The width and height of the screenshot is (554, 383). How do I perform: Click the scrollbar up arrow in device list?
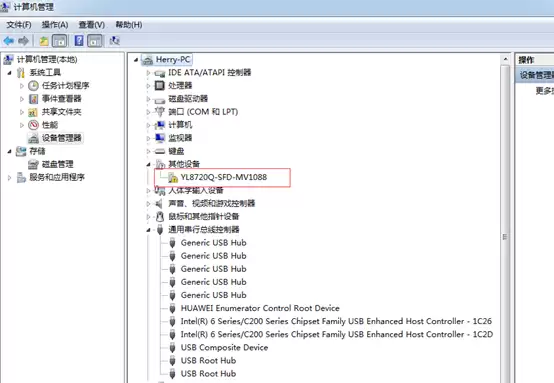click(x=506, y=60)
